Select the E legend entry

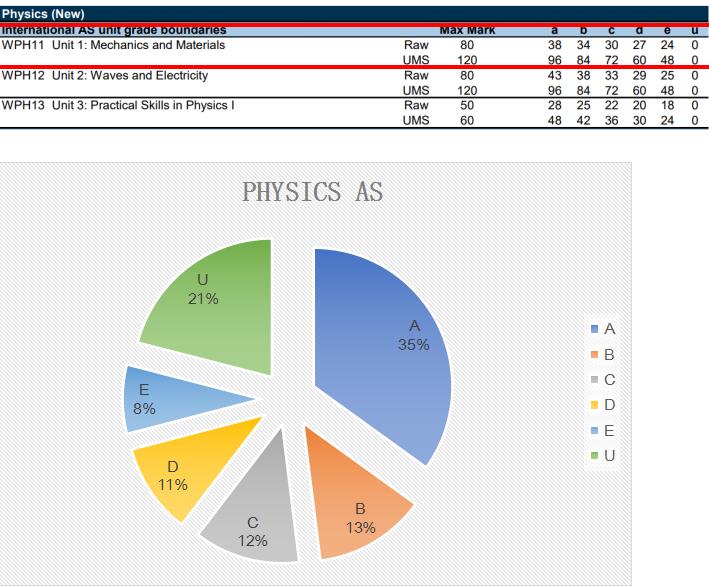click(603, 431)
